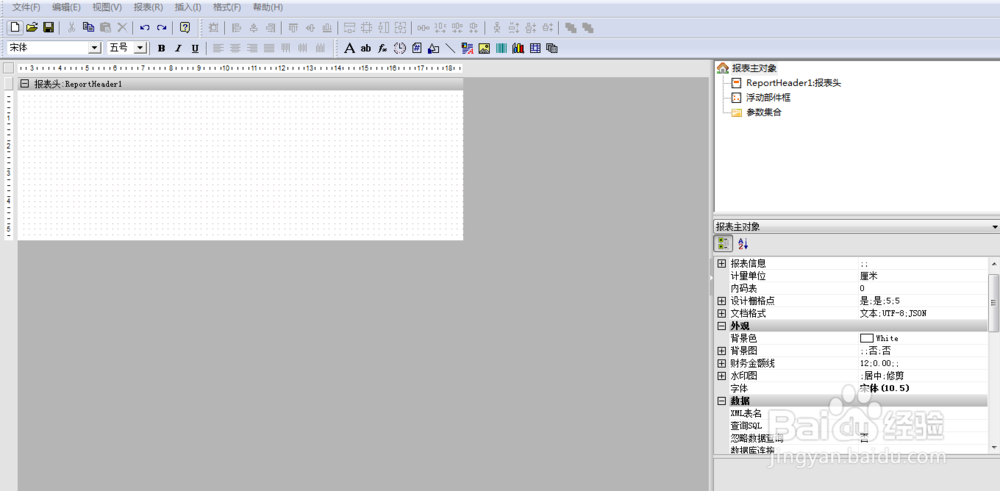This screenshot has width=1000, height=491.
Task: Open a report file via folder icon
Action: pyautogui.click(x=32, y=27)
